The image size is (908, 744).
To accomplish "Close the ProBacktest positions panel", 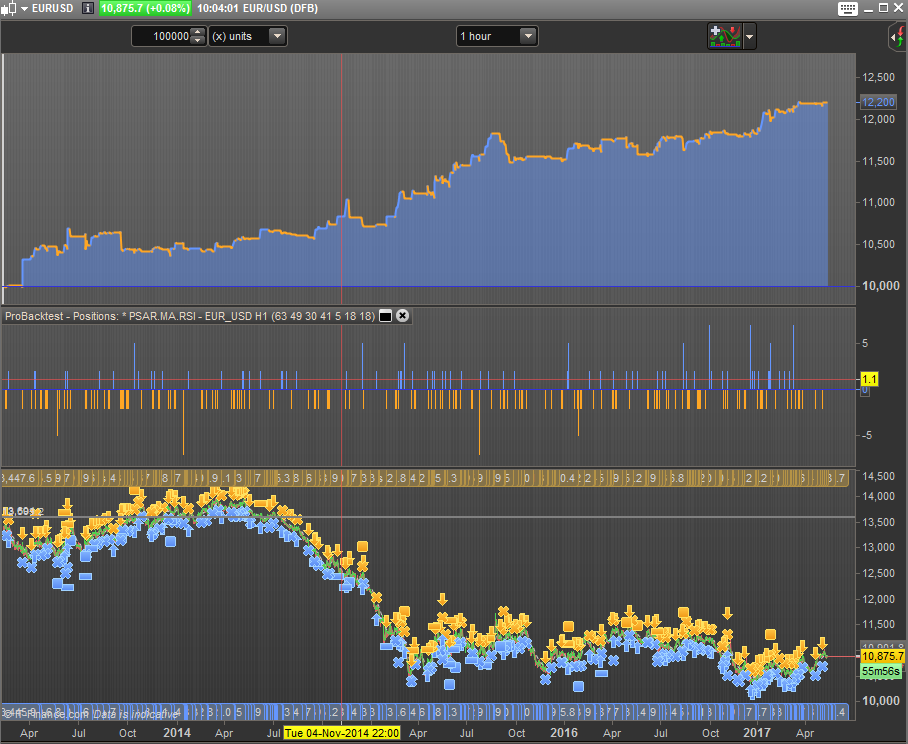I will point(403,316).
